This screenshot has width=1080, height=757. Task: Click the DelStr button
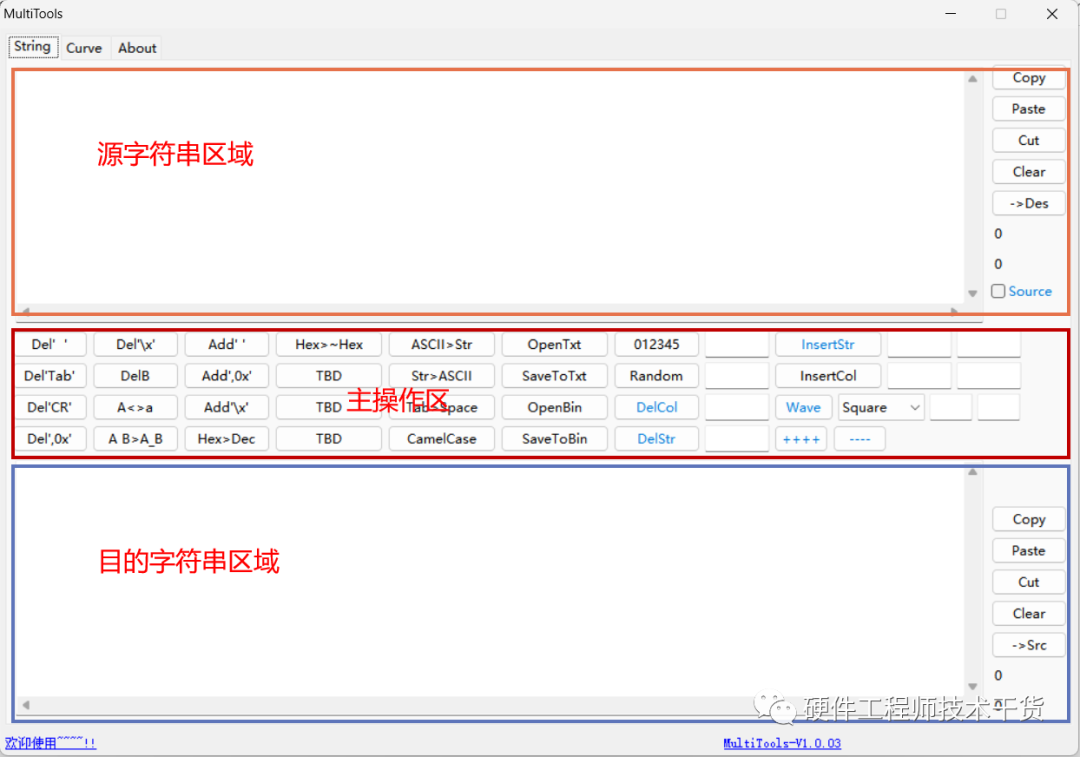[x=656, y=439]
